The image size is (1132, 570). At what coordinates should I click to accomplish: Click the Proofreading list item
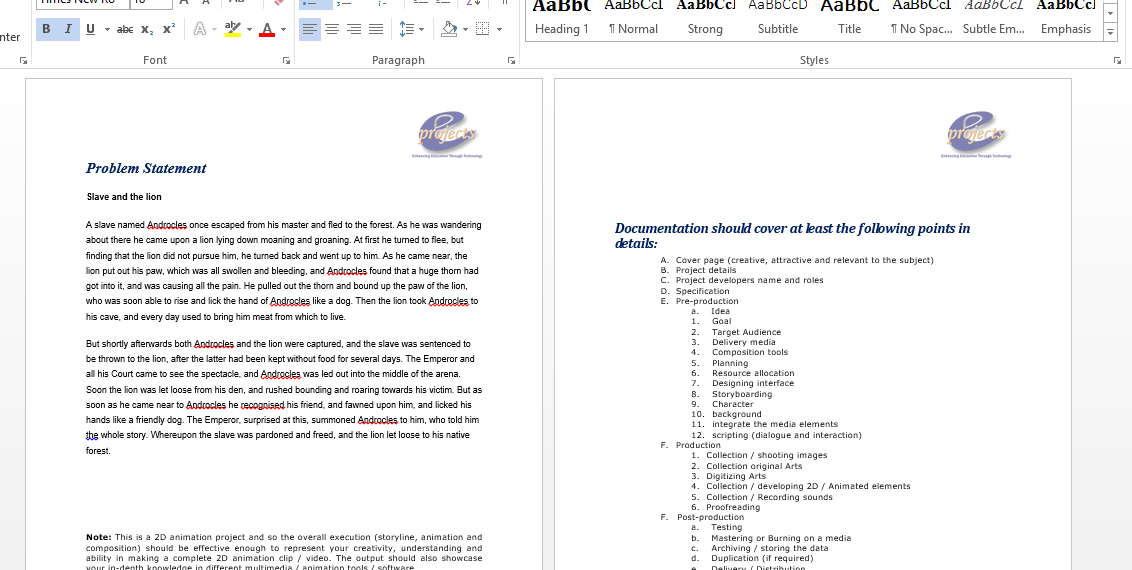(733, 507)
